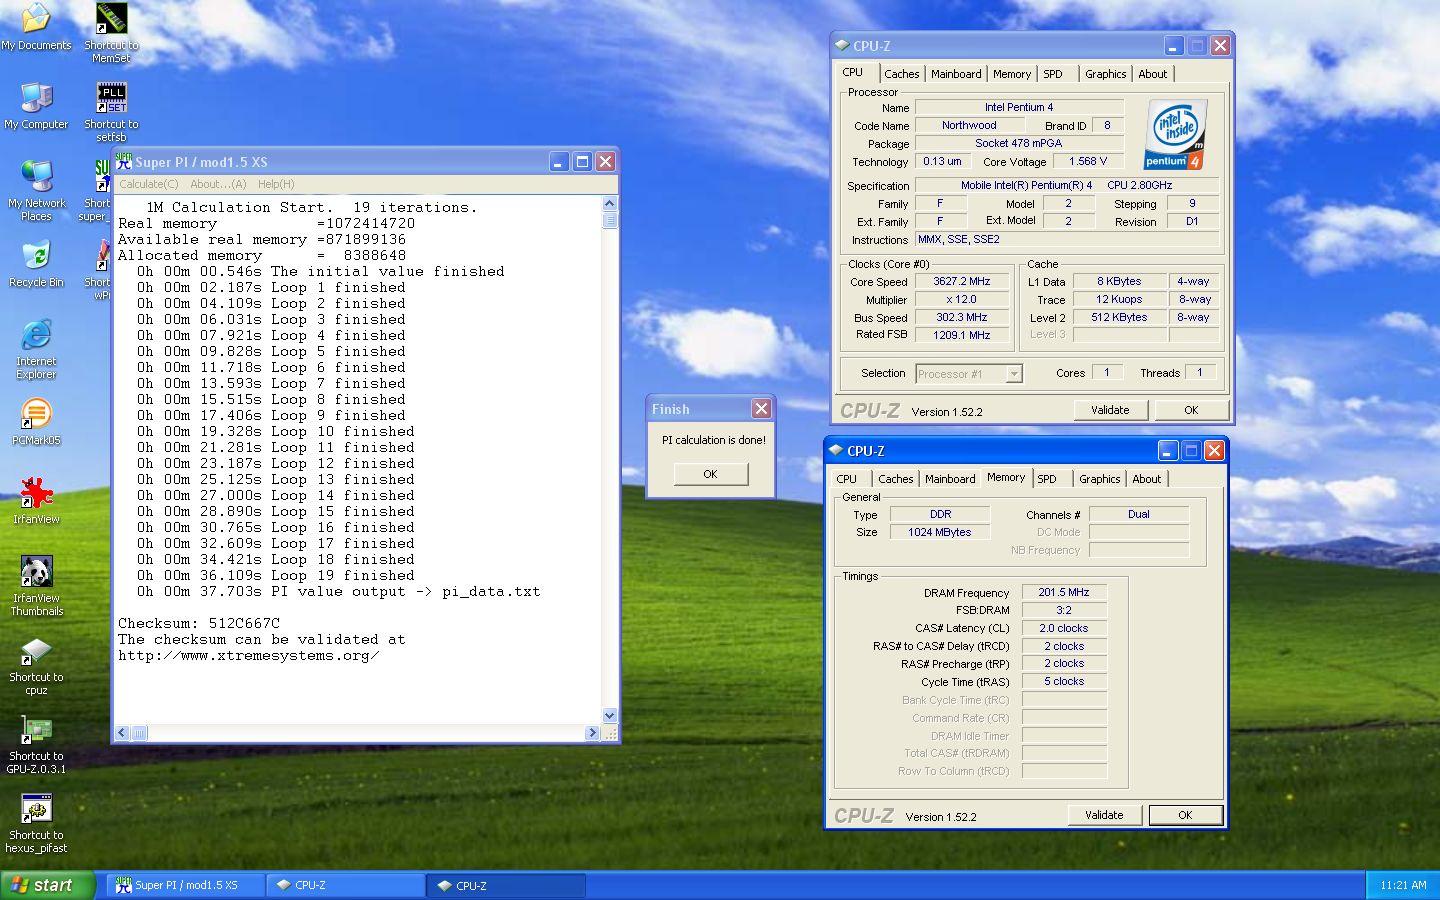Click Loop 19 finished result line
Screen dimensions: 1440x900
pos(276,575)
